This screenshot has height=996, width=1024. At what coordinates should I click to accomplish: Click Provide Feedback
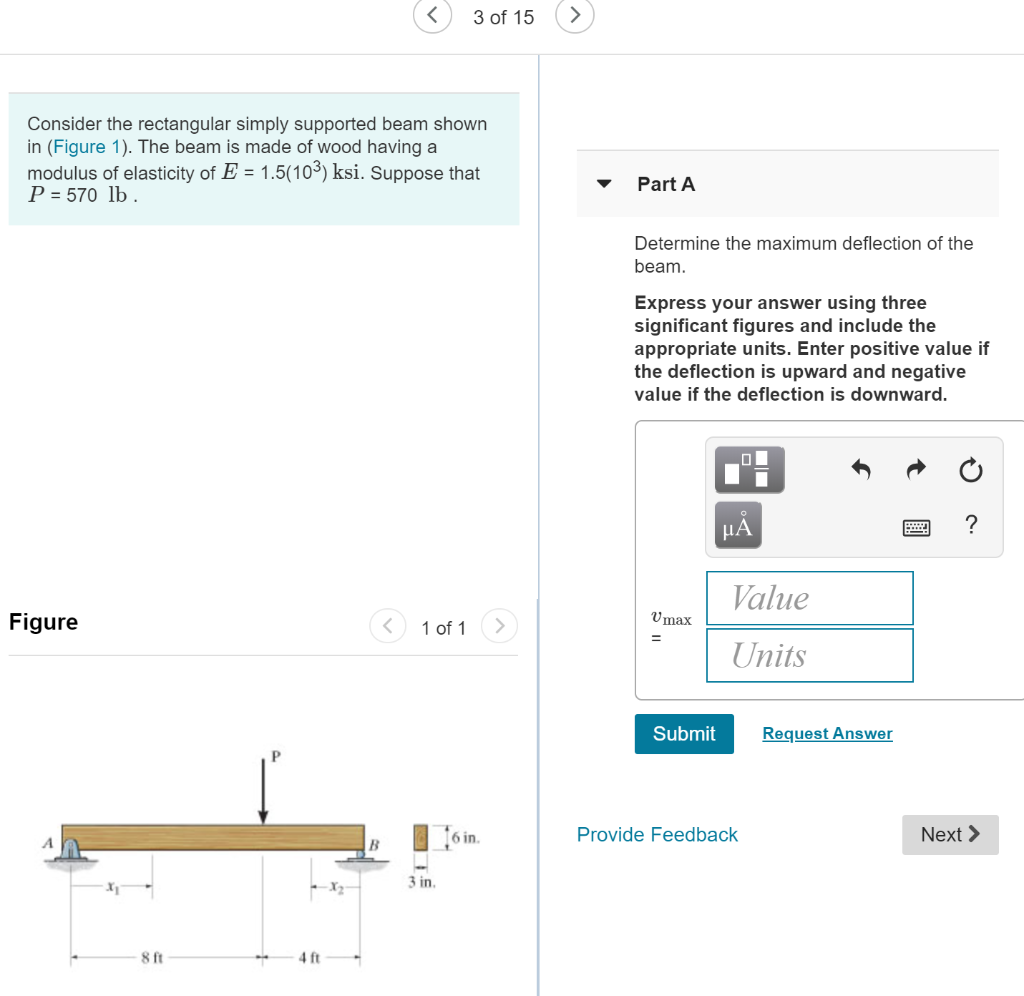[x=657, y=834]
